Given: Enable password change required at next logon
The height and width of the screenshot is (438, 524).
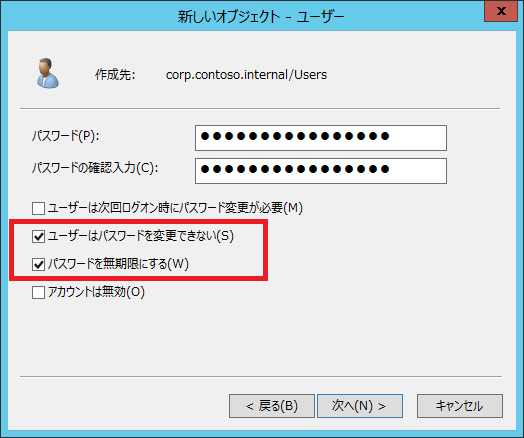Looking at the screenshot, I should coord(38,208).
